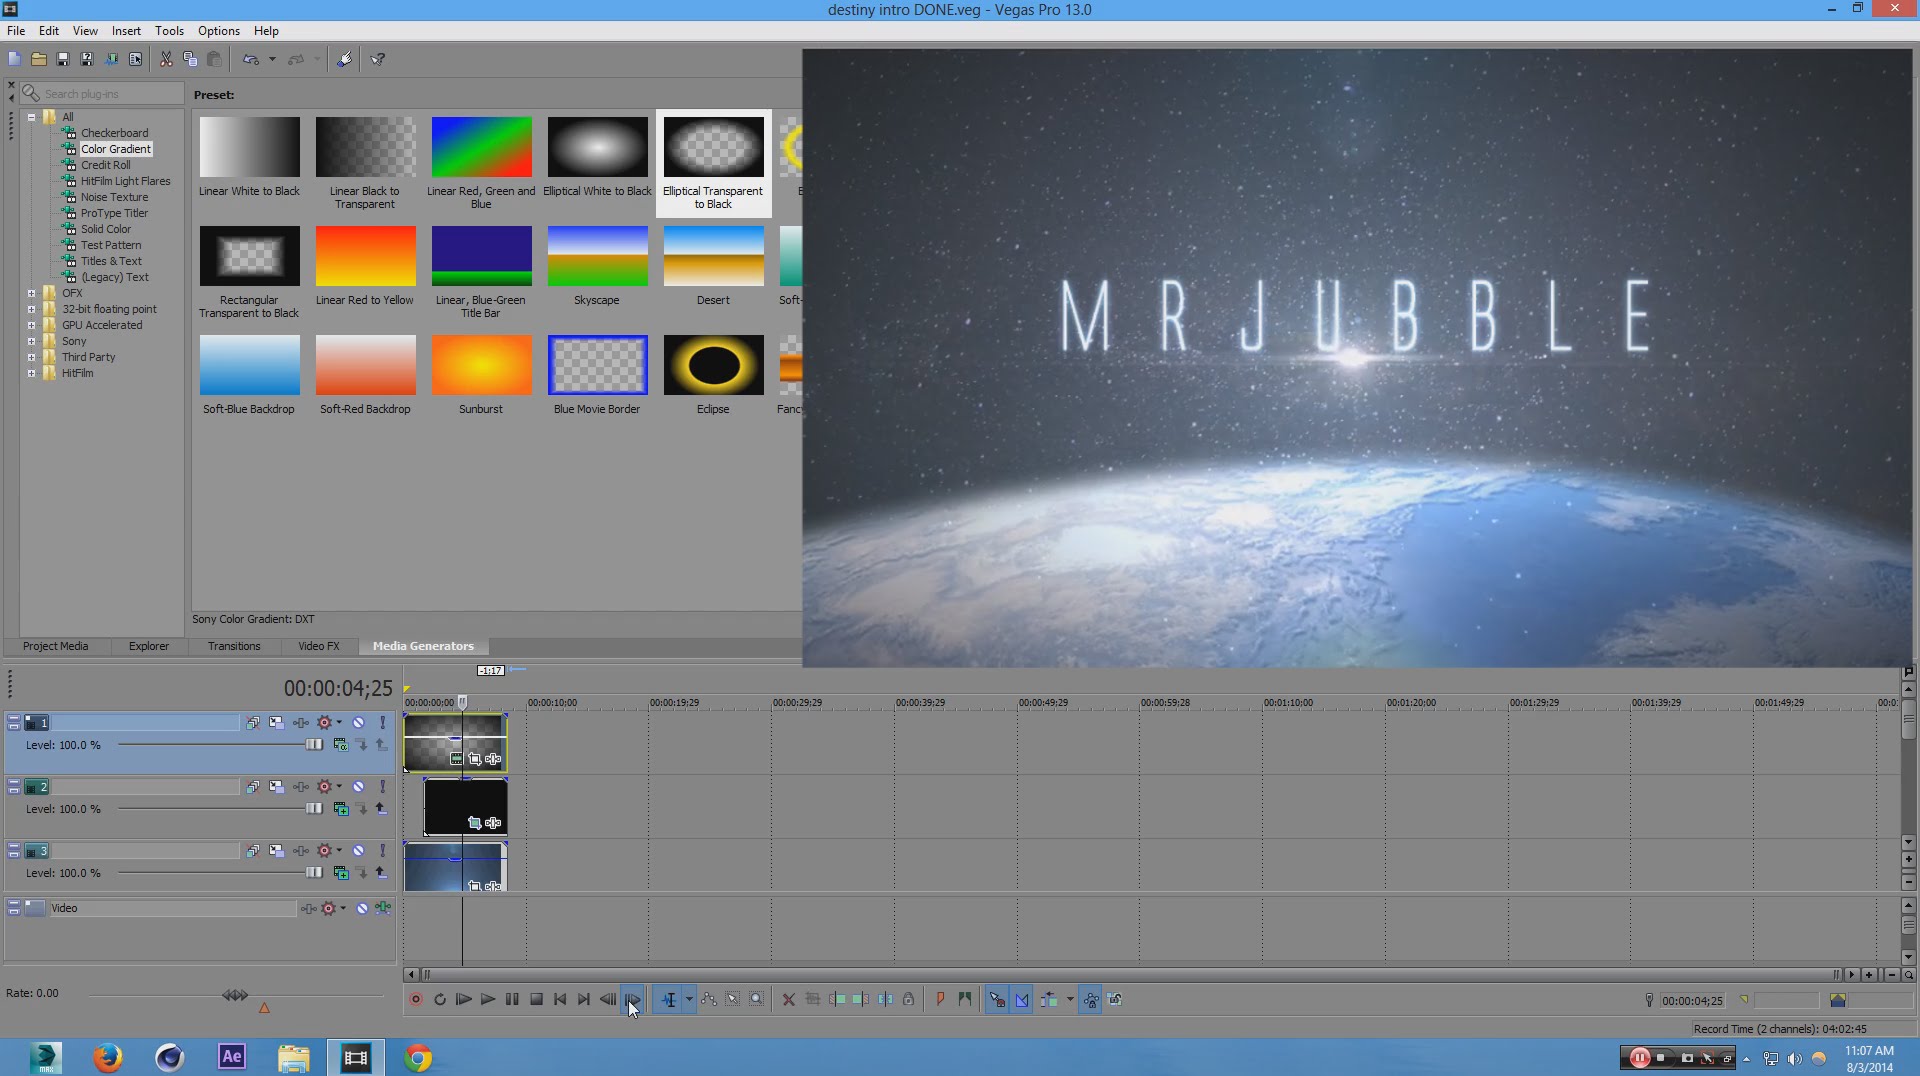Select Titles & Text in generator list
1920x1076 pixels.
111,261
